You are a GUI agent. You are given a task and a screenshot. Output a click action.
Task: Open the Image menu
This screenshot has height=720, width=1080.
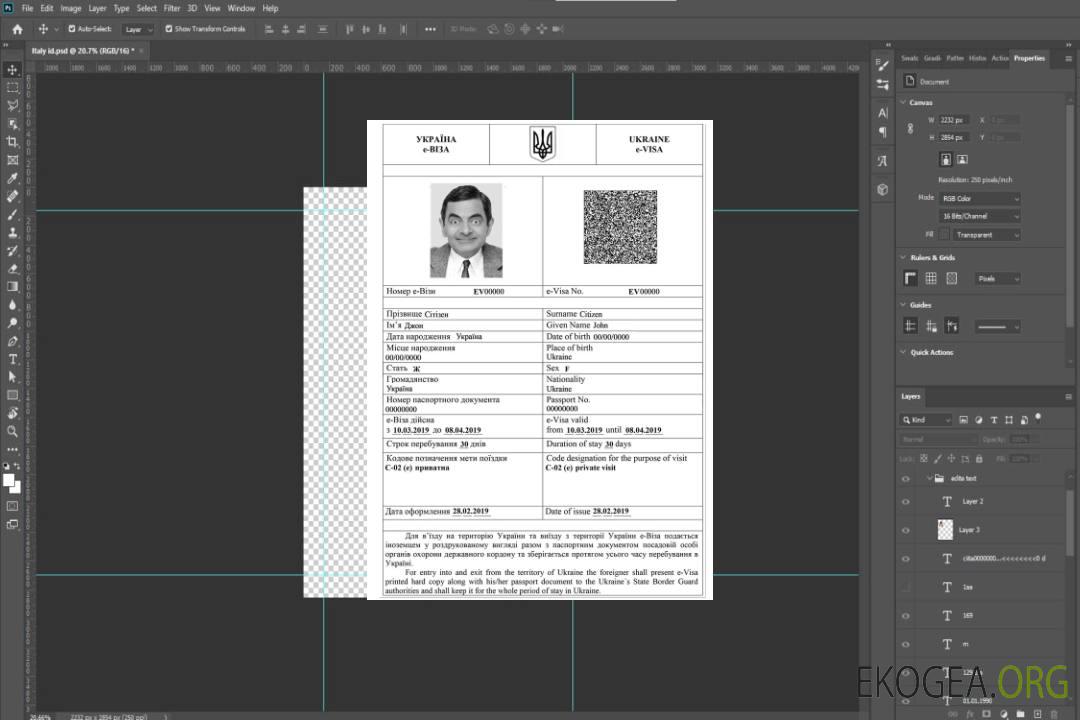[70, 8]
